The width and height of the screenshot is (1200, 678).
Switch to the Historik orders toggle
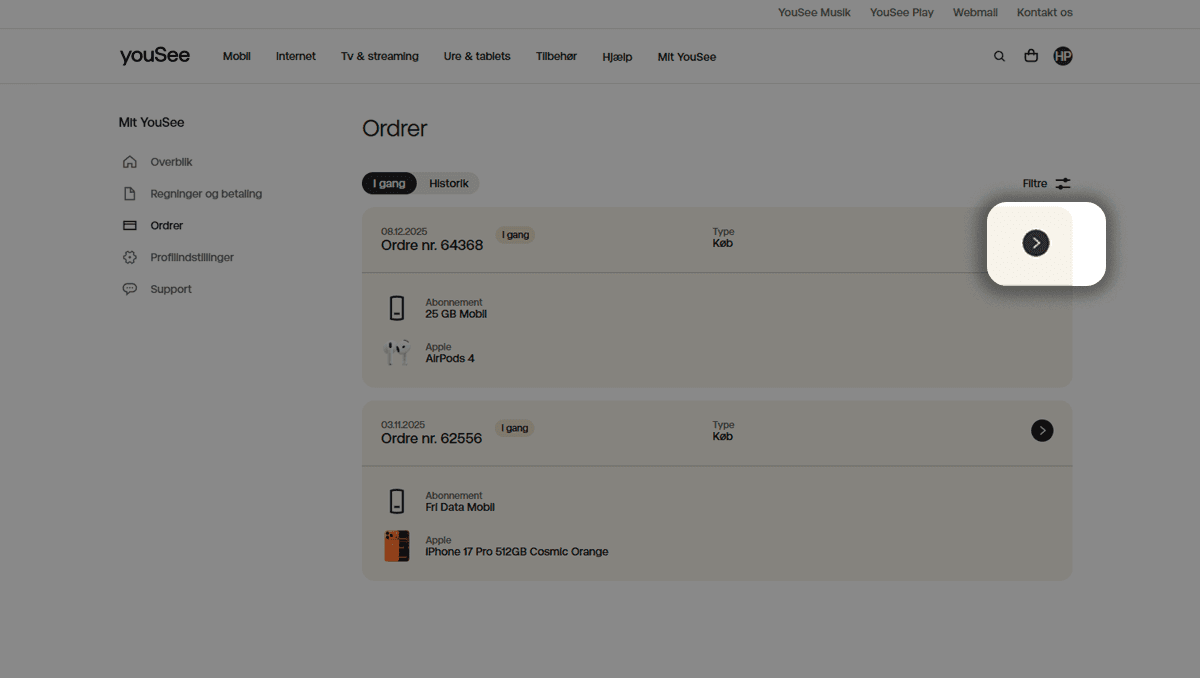[x=449, y=184]
